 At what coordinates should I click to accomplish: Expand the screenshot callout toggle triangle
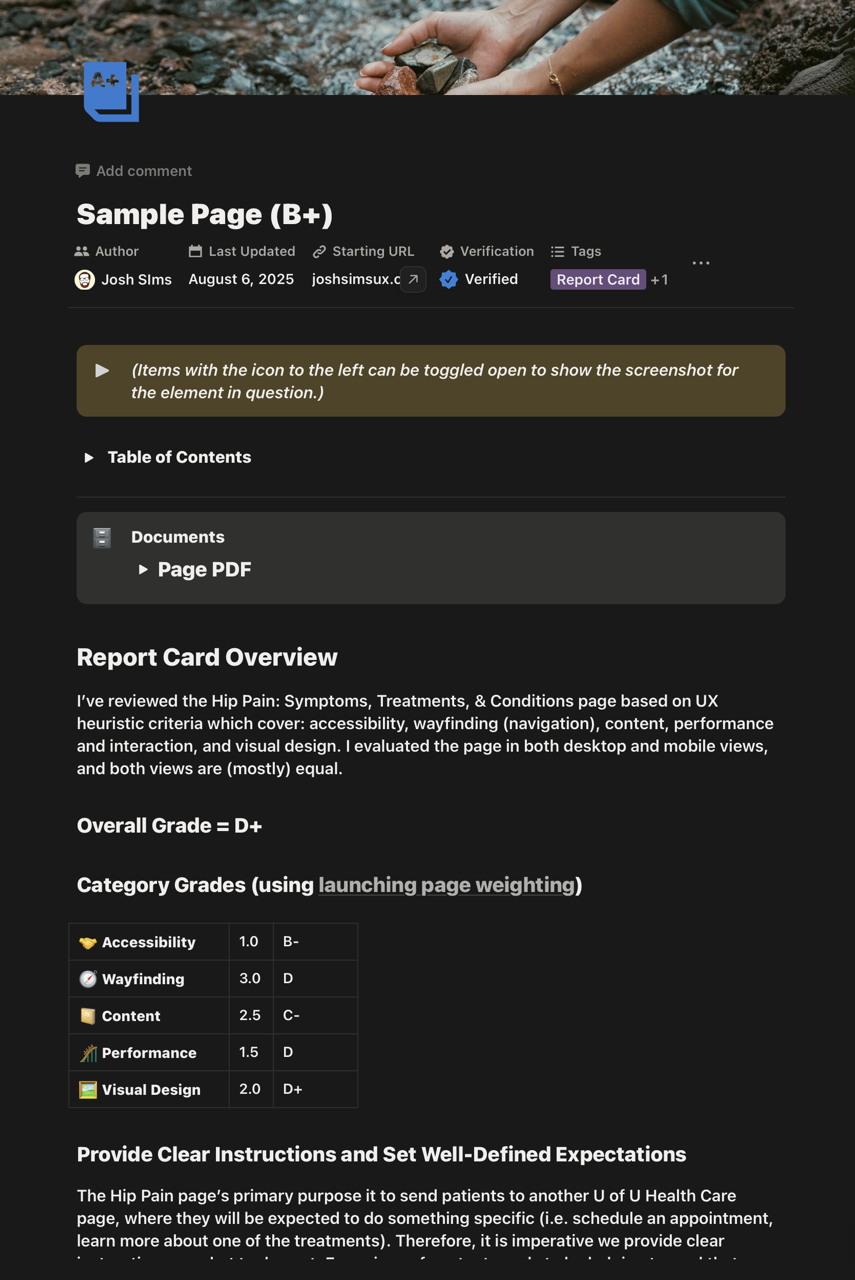(100, 370)
